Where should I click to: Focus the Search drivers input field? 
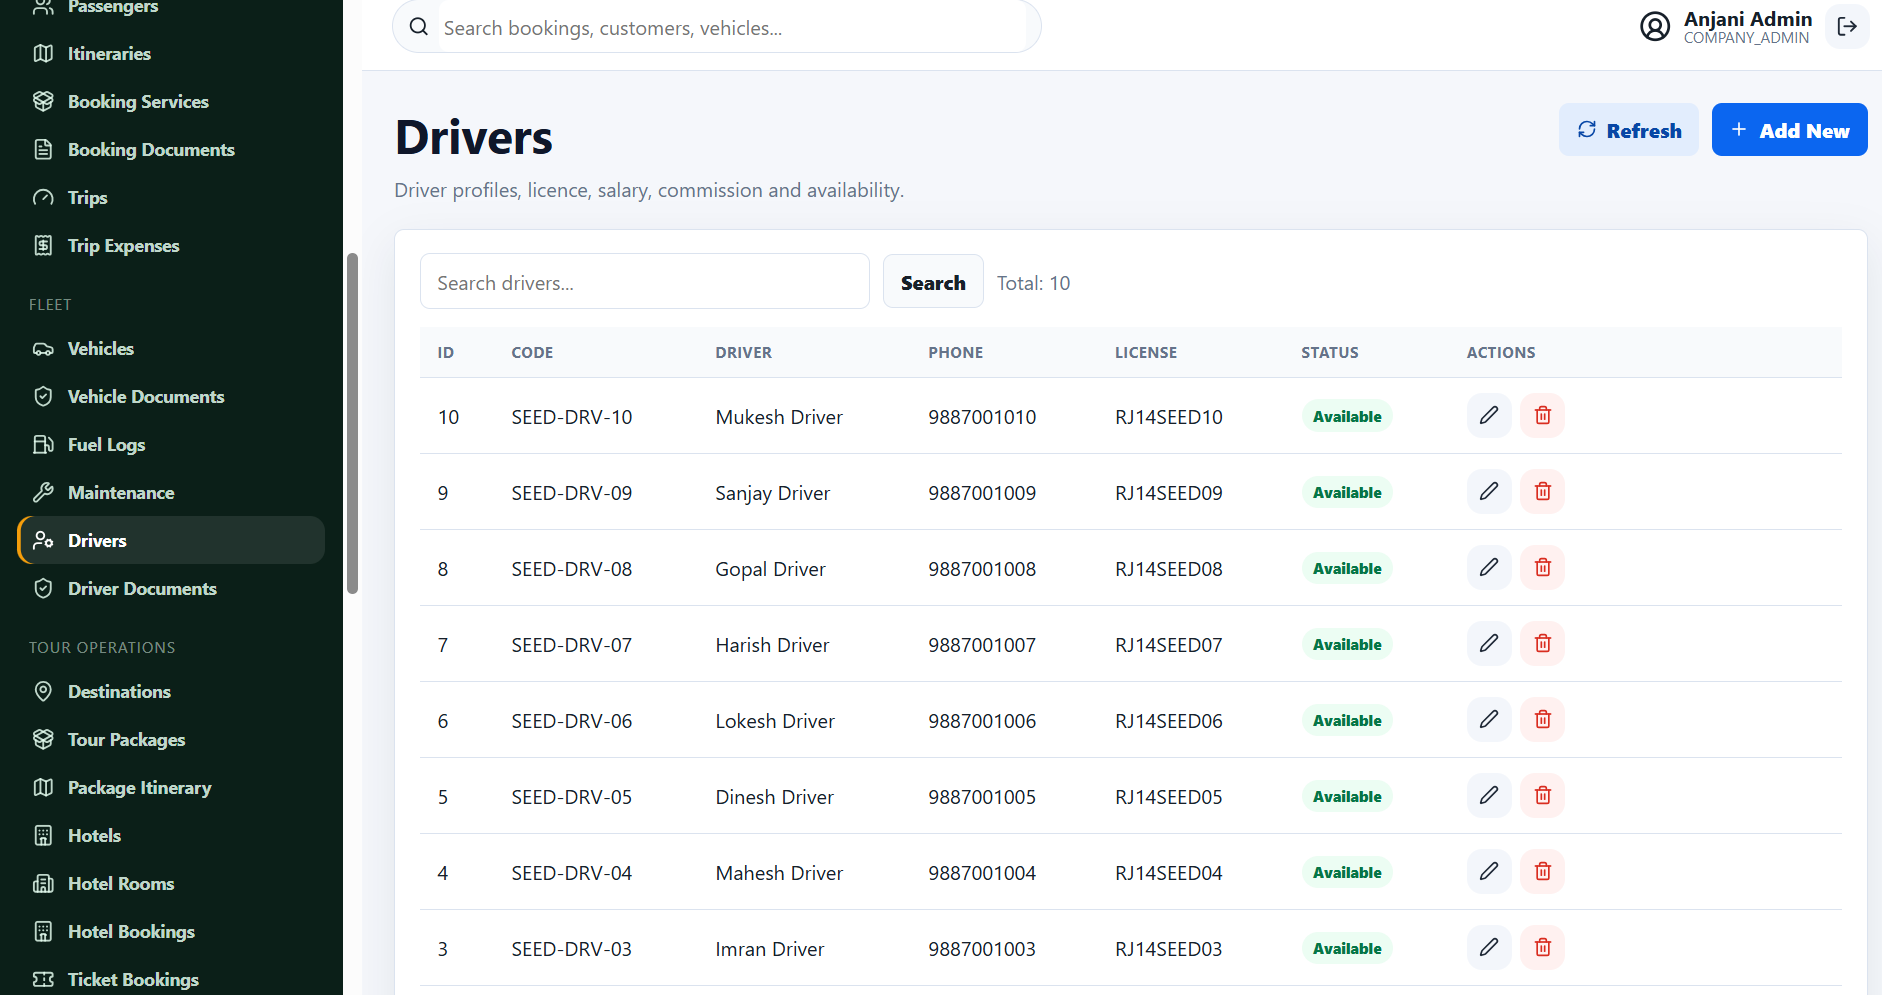pyautogui.click(x=645, y=282)
